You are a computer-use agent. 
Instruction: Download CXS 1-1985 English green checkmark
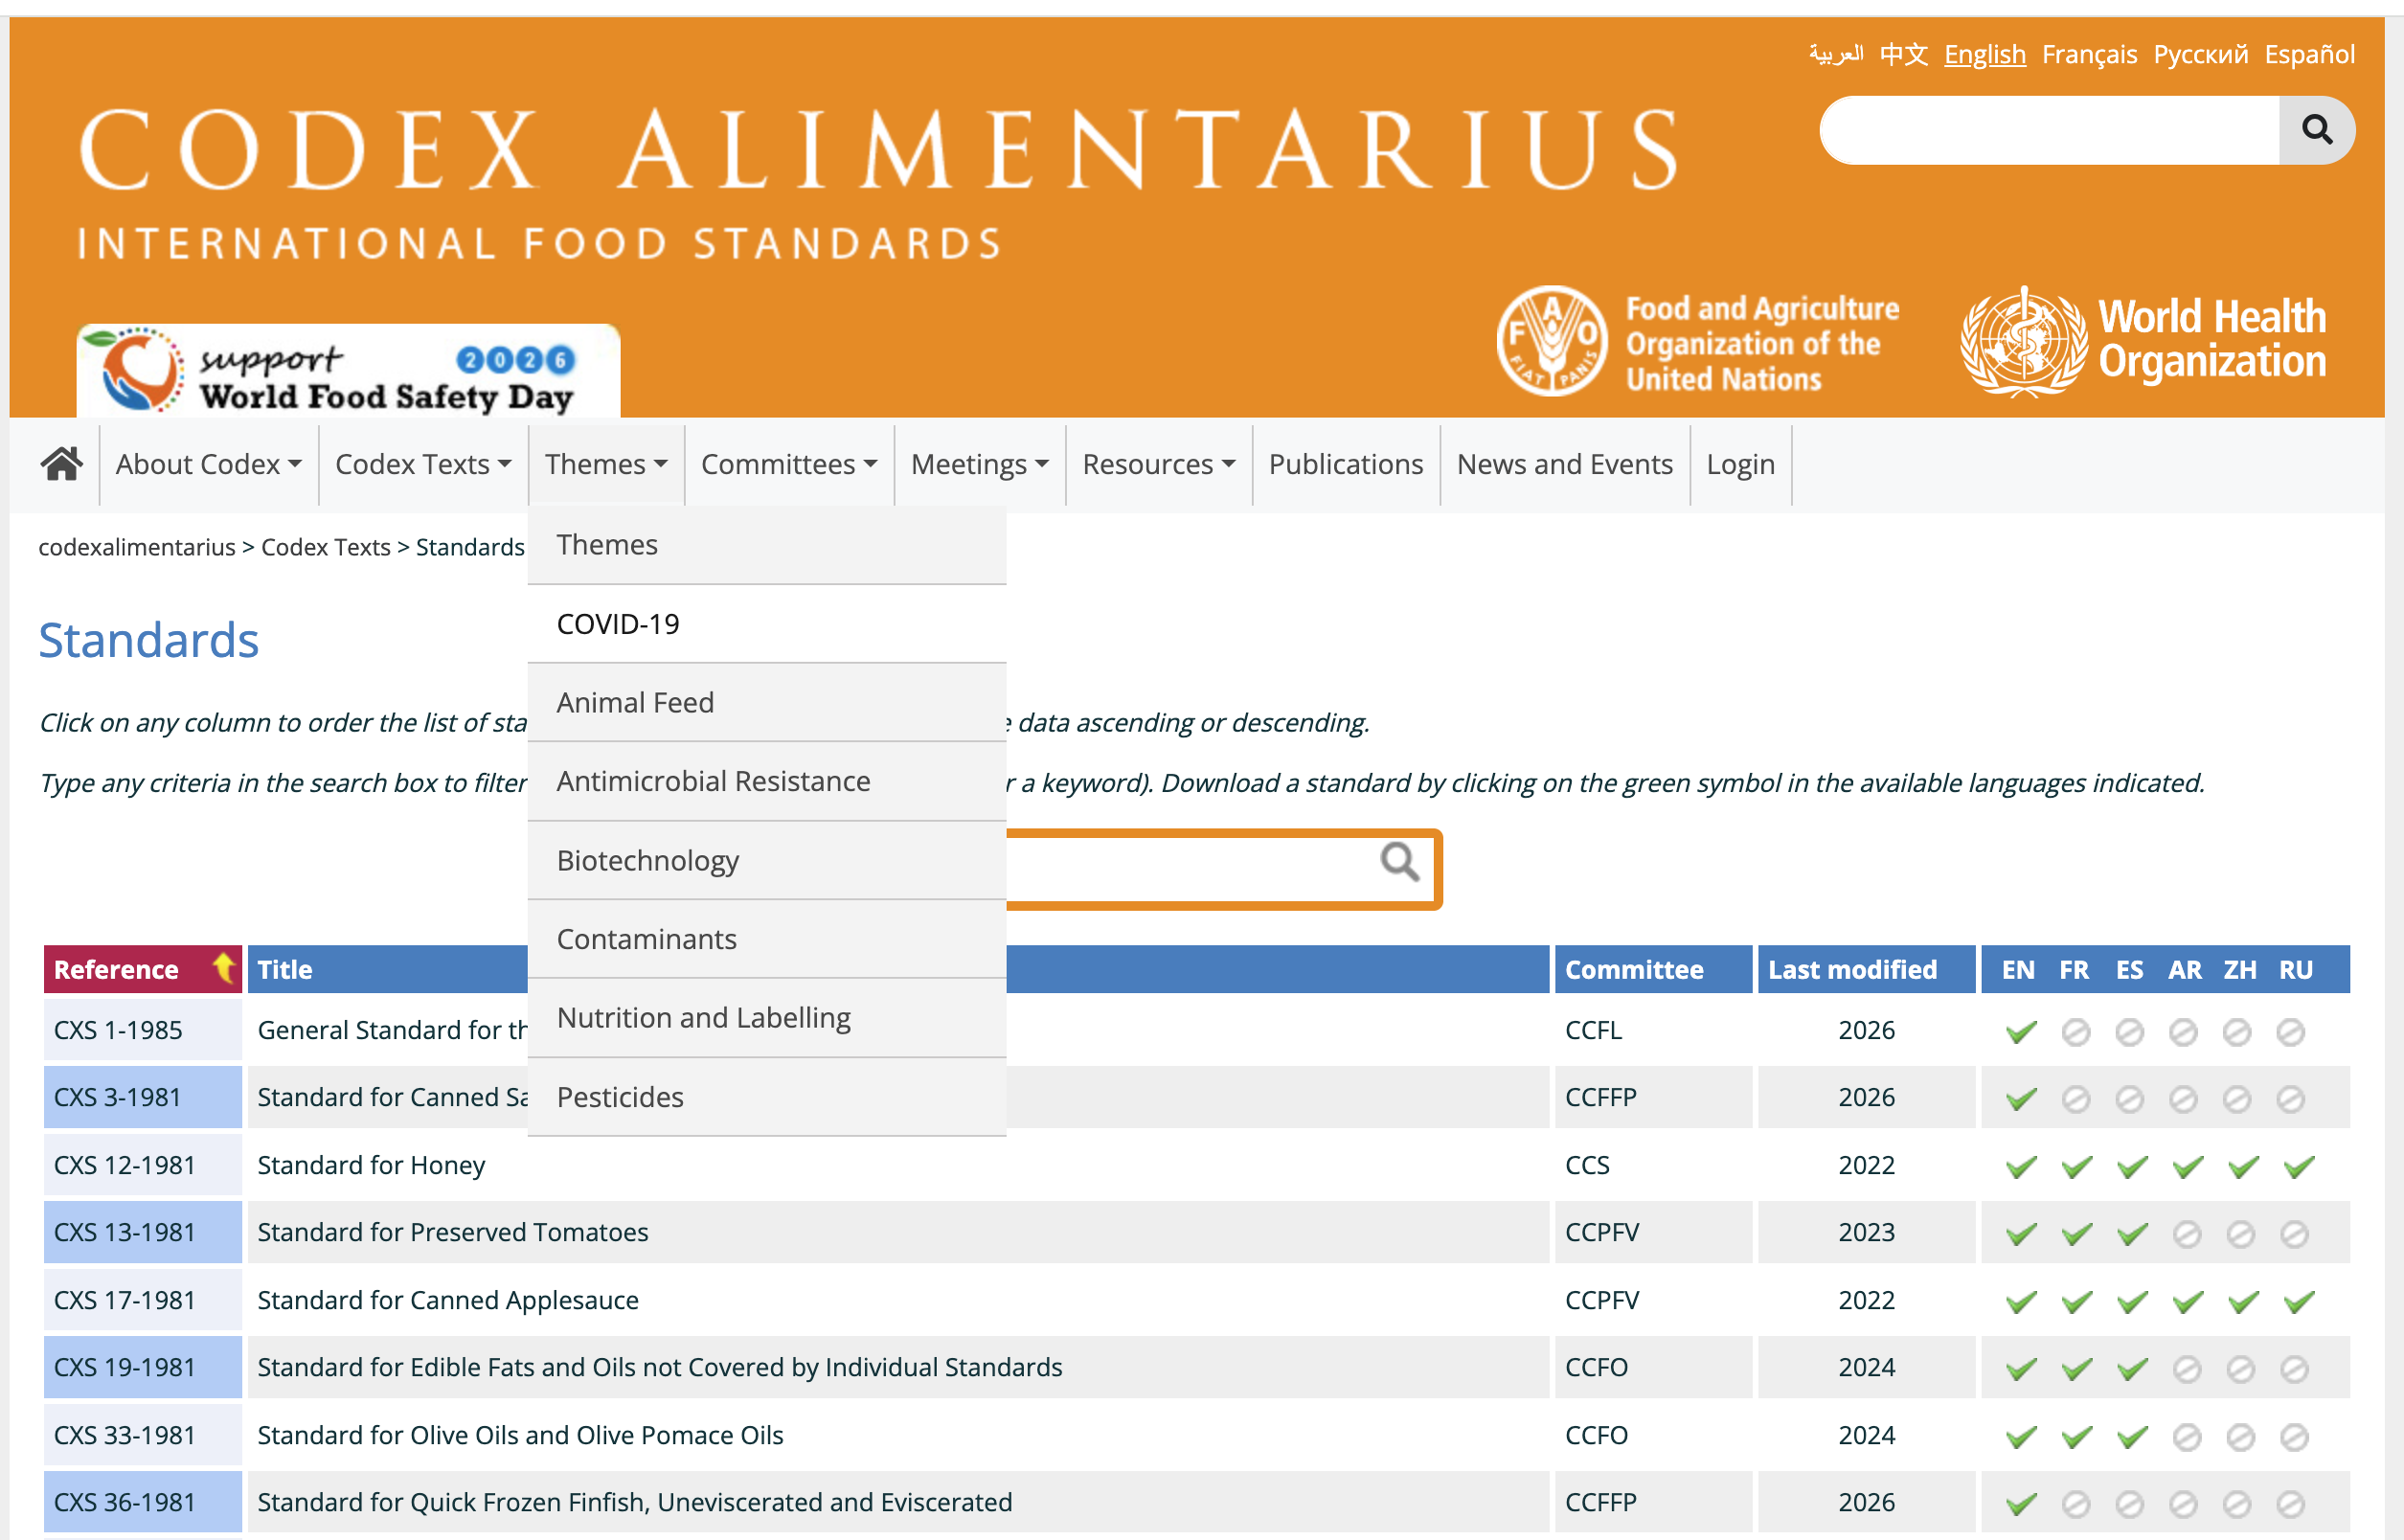2021,1031
